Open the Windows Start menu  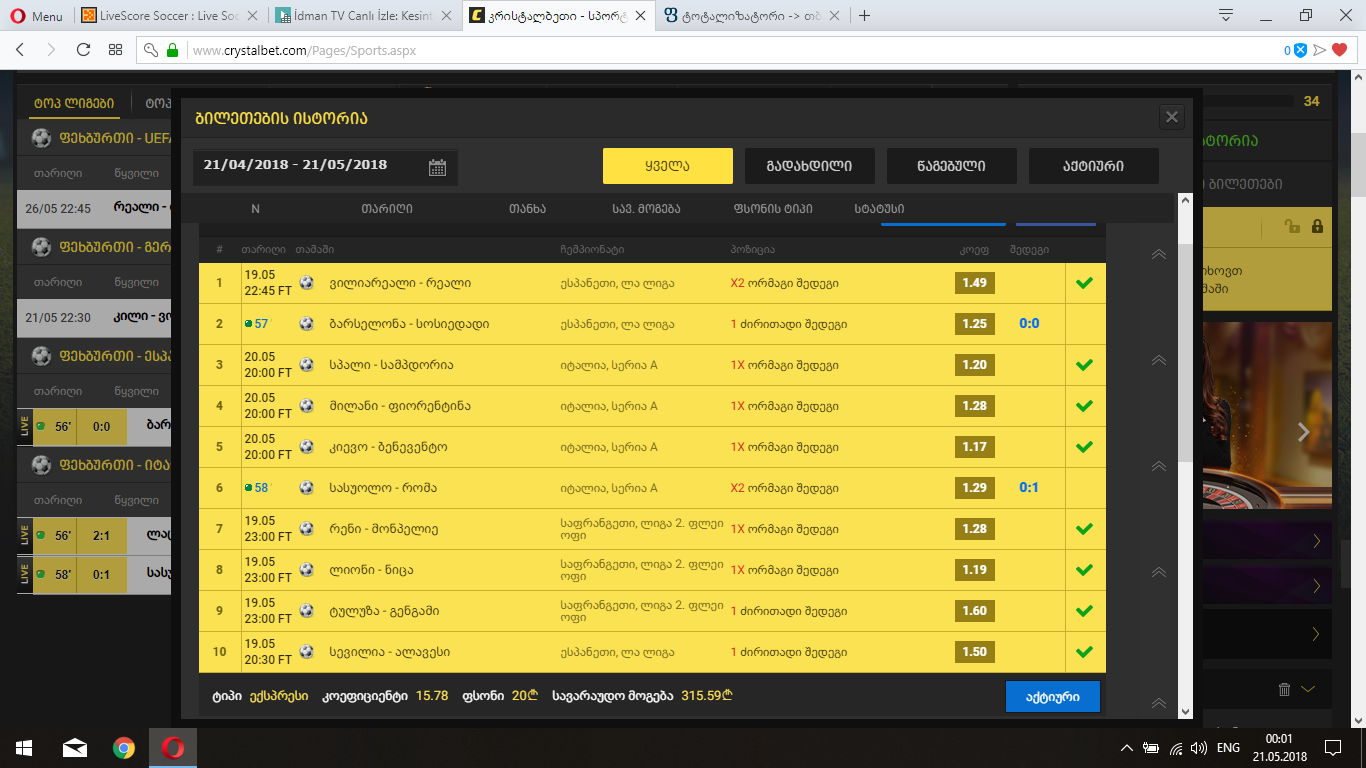point(24,747)
